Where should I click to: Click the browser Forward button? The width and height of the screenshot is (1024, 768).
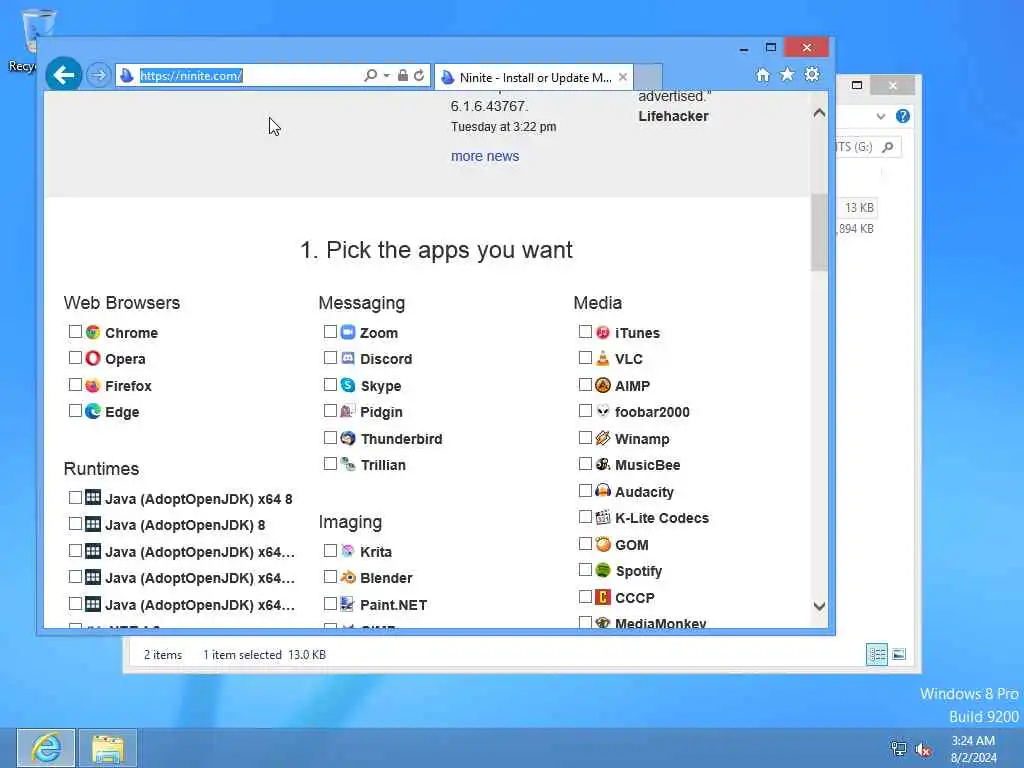tap(99, 75)
